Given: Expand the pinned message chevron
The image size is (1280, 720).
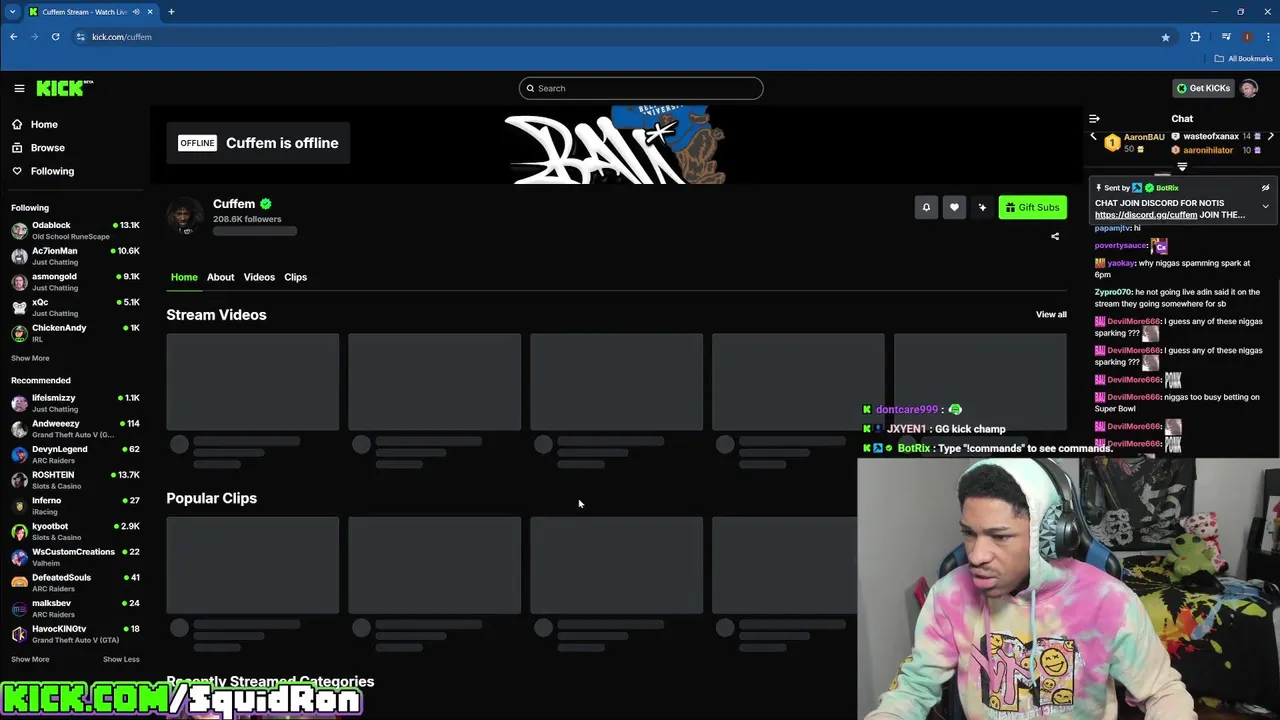Looking at the screenshot, I should tap(1265, 207).
